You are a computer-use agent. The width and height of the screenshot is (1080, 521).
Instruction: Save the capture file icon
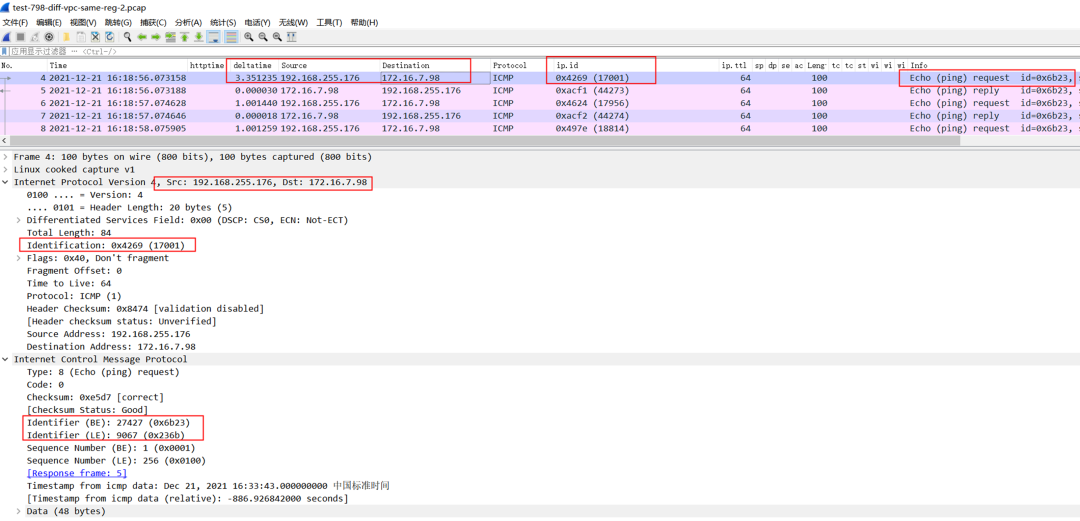81,37
